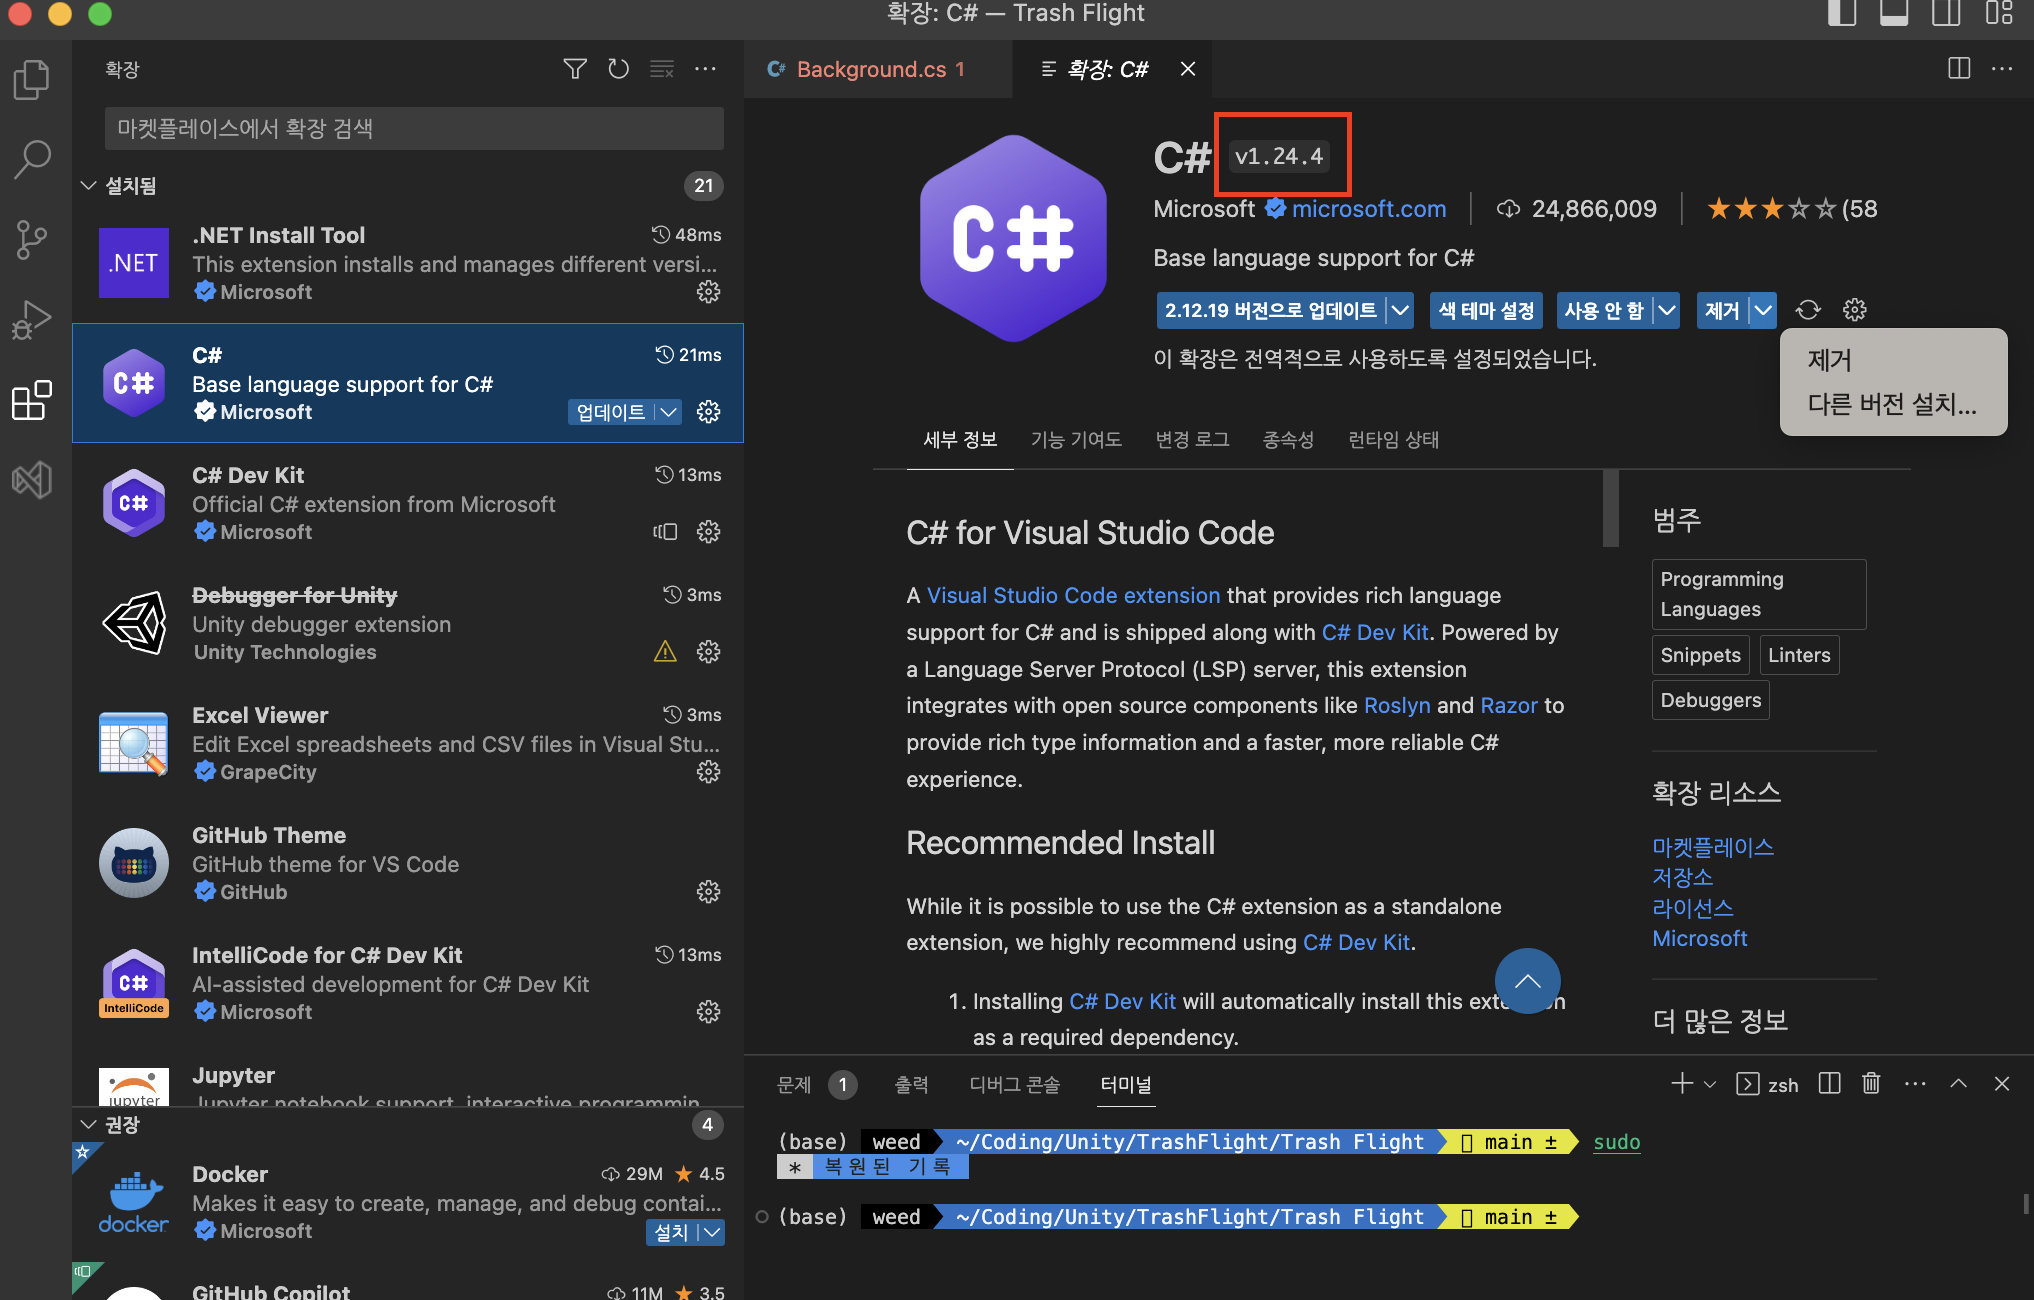Open 마켓플레이스 resource link
This screenshot has width=2034, height=1300.
(x=1713, y=847)
